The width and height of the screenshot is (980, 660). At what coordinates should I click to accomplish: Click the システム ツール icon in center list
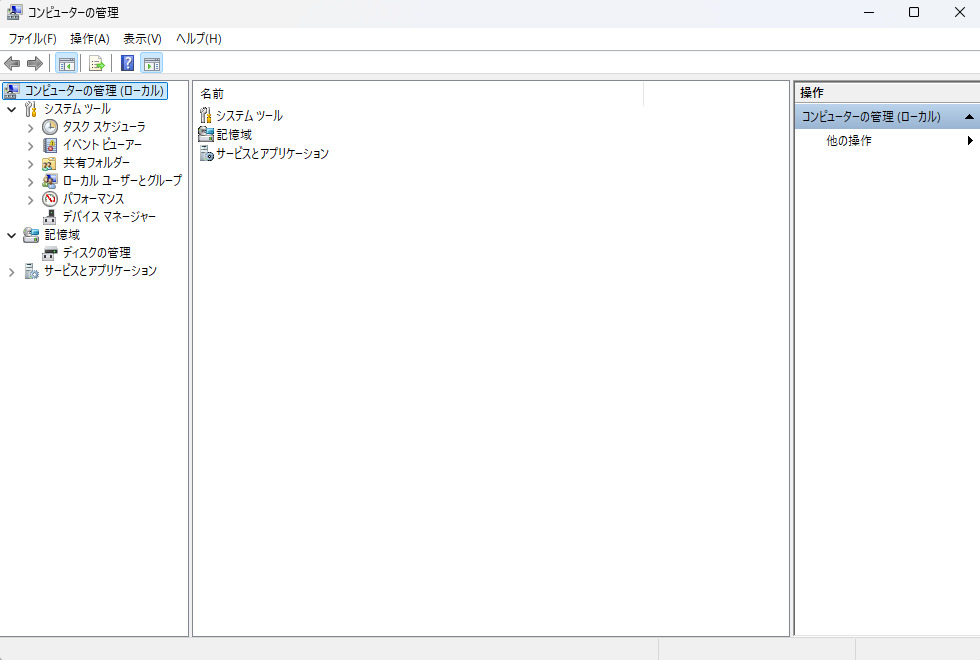click(206, 115)
